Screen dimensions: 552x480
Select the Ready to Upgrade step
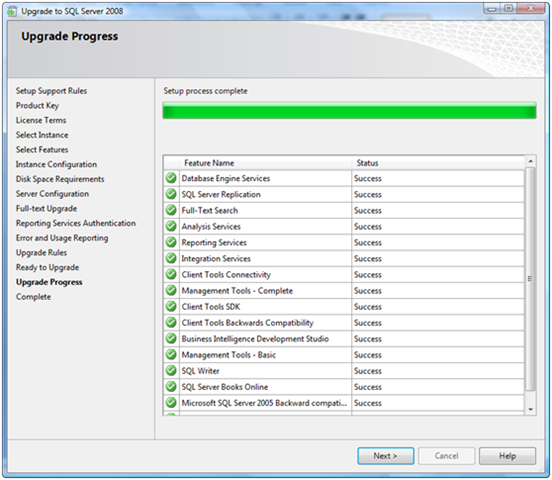(x=48, y=268)
